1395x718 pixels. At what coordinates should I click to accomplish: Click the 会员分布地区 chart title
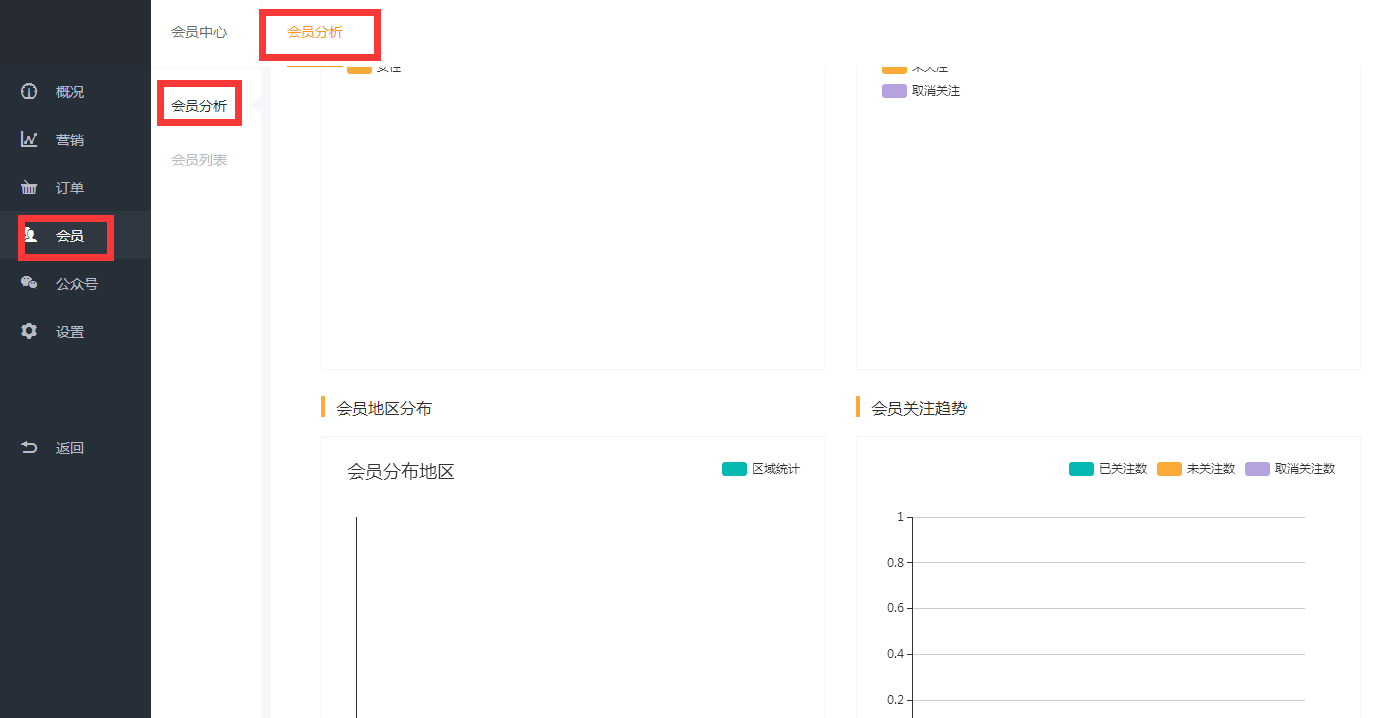(400, 472)
